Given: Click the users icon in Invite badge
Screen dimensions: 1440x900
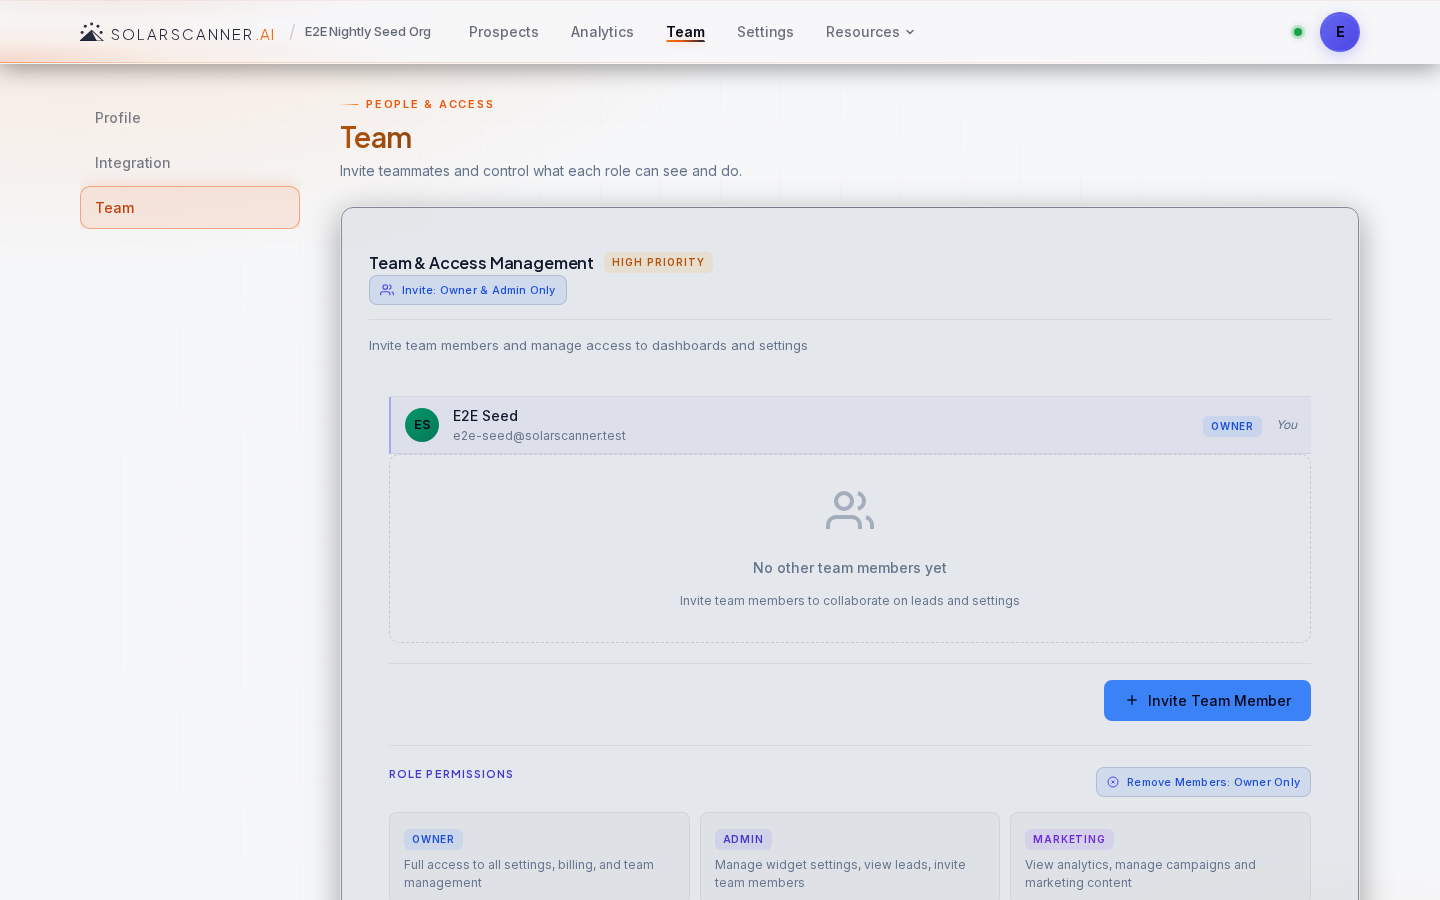Looking at the screenshot, I should 387,290.
